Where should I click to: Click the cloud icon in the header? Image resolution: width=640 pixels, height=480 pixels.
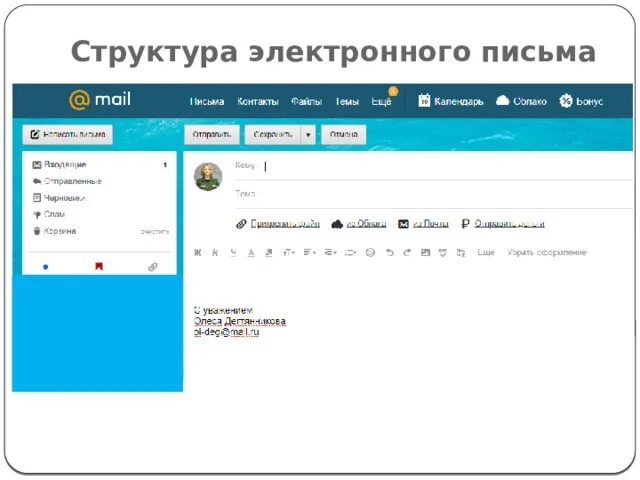(x=502, y=100)
